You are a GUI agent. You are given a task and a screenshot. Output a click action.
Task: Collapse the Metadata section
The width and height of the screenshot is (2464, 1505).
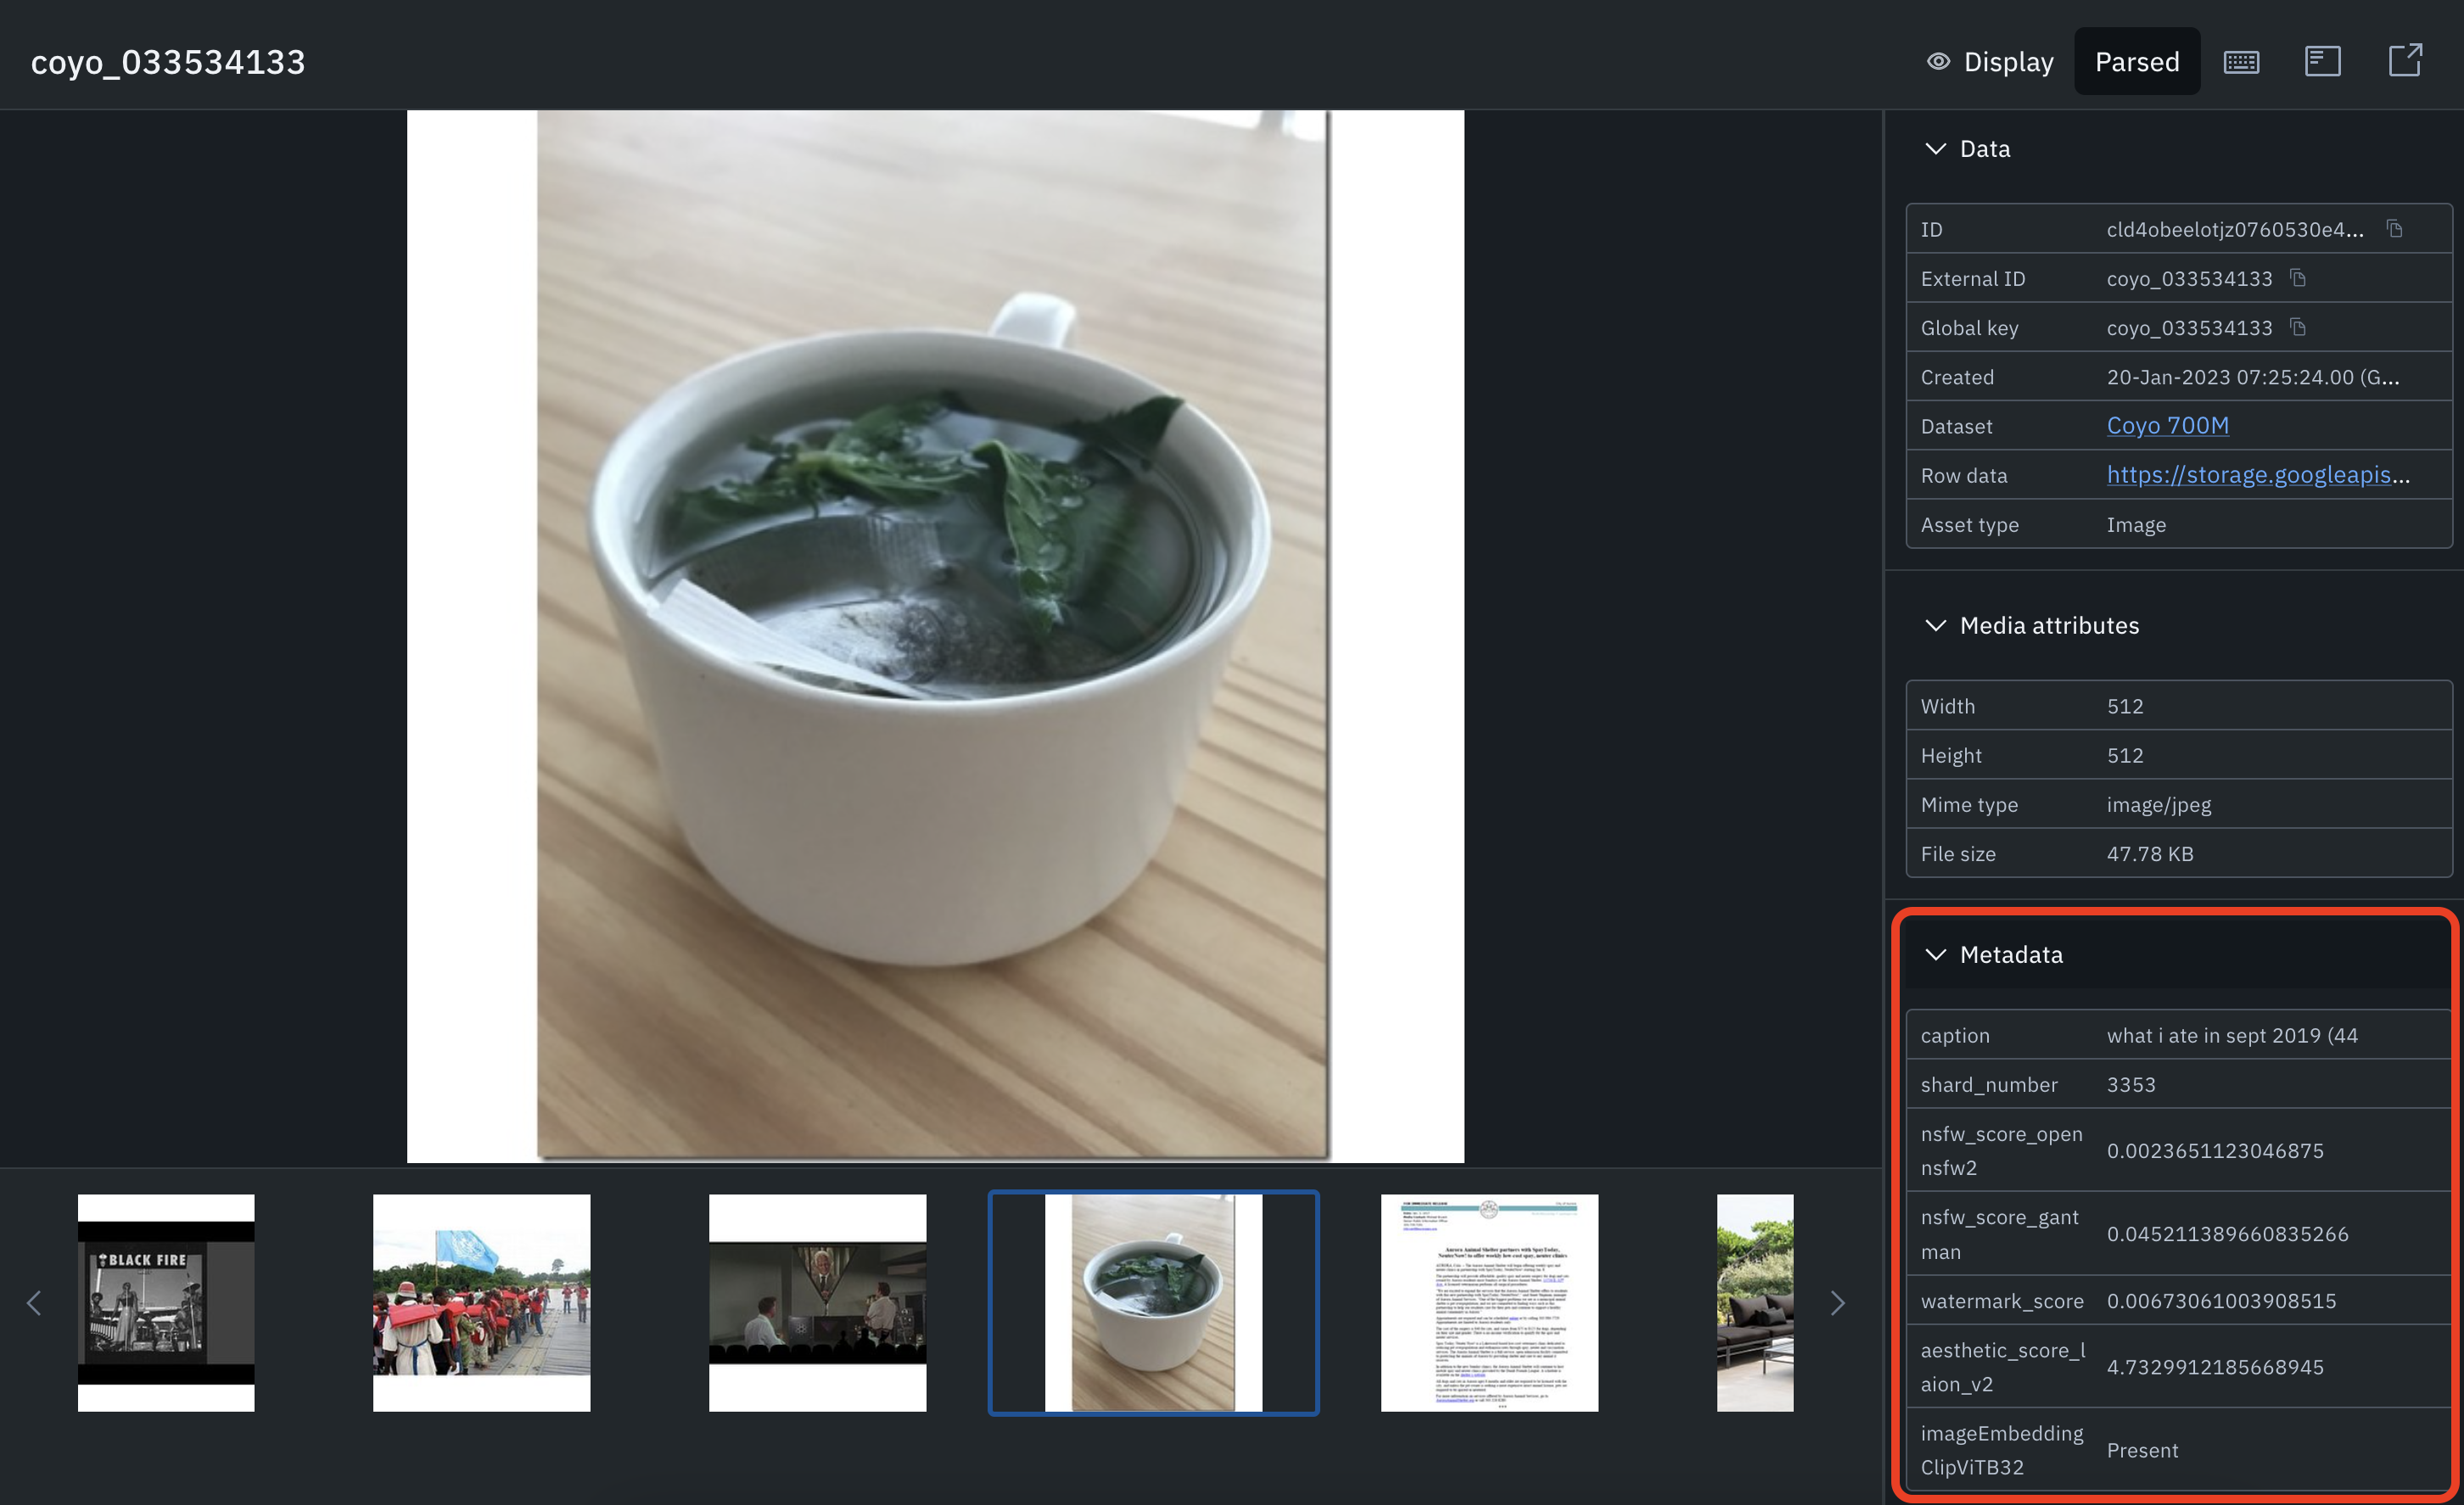1936,955
